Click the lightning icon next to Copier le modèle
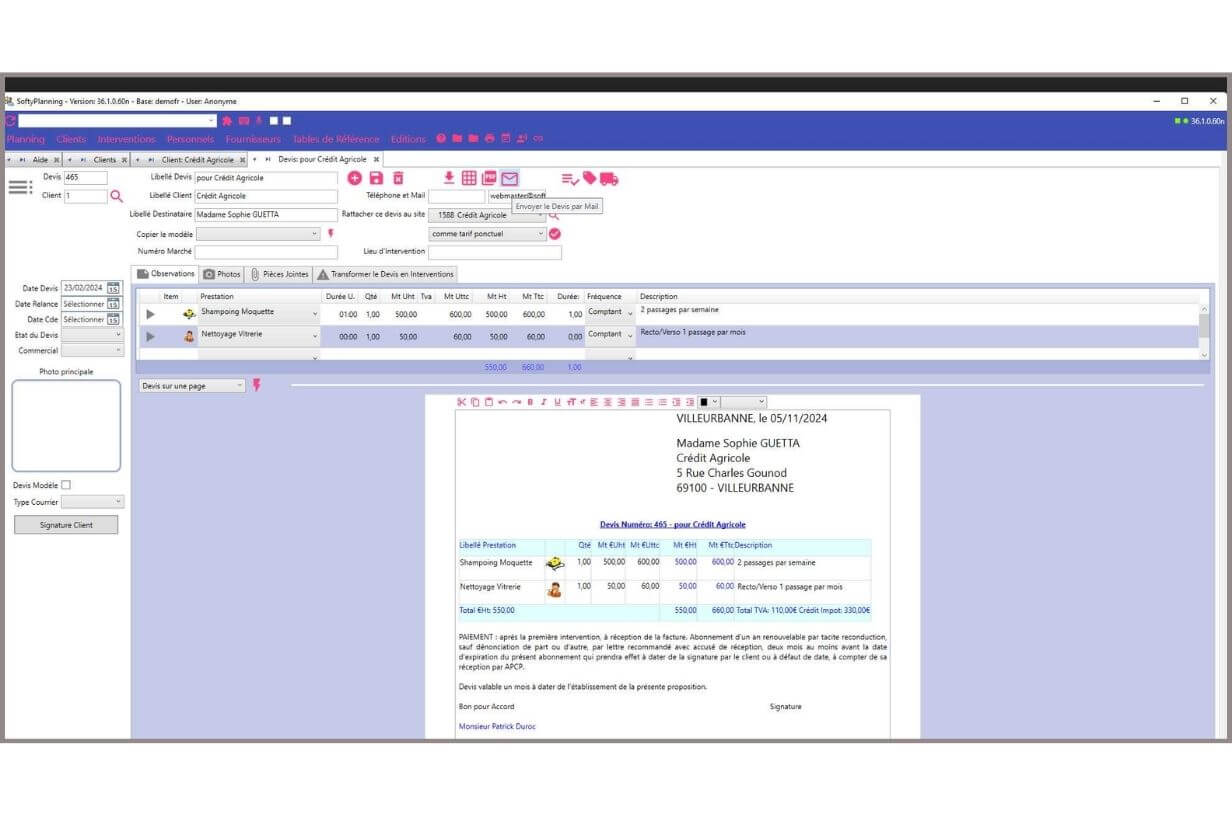Viewport: 1232px width, 816px height. click(331, 233)
